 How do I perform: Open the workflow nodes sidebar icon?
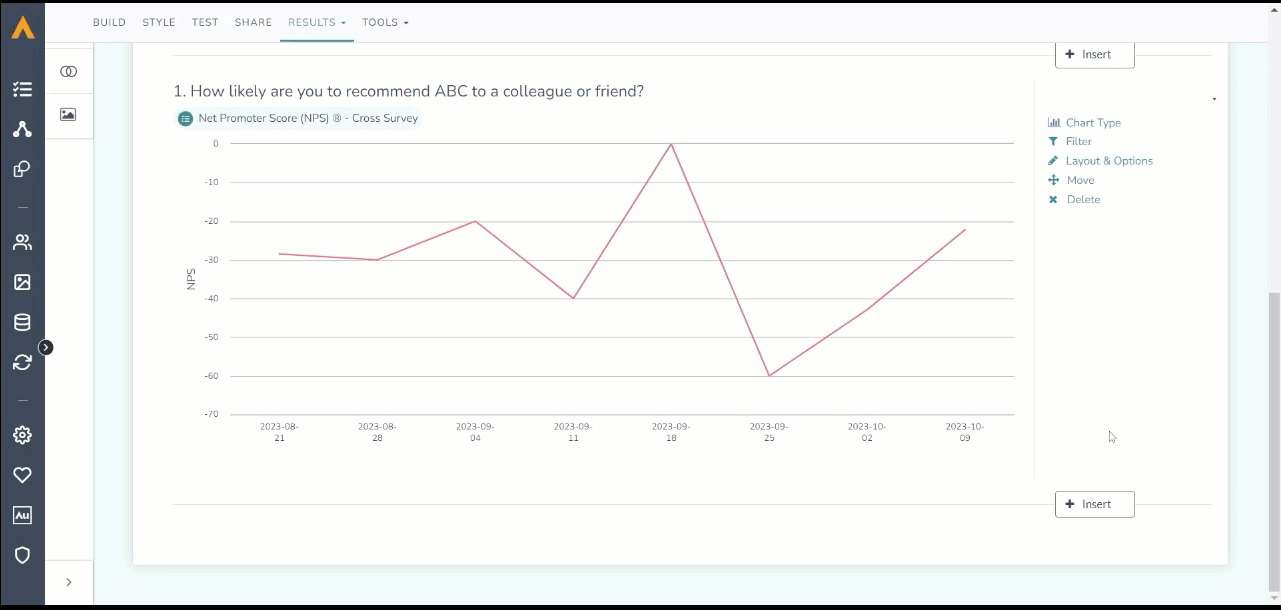(x=22, y=129)
